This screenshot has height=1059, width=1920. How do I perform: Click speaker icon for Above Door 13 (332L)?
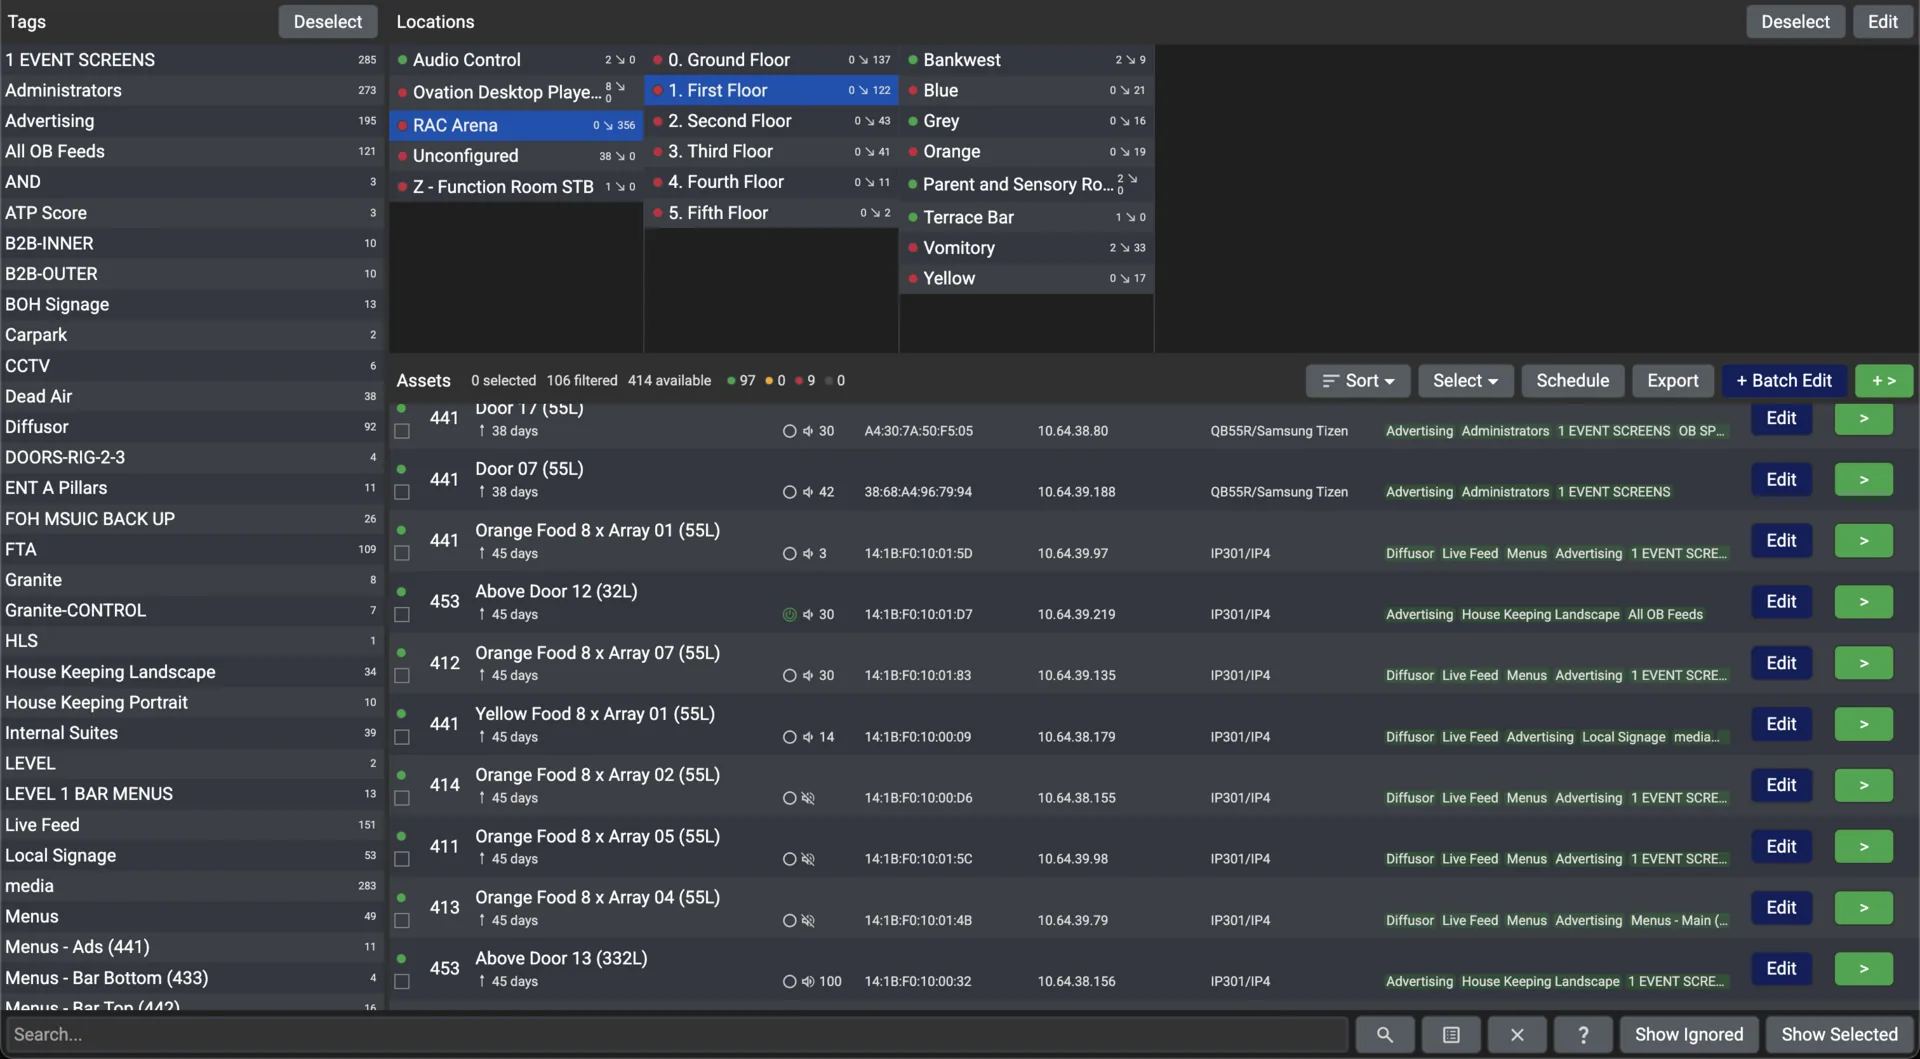(808, 982)
